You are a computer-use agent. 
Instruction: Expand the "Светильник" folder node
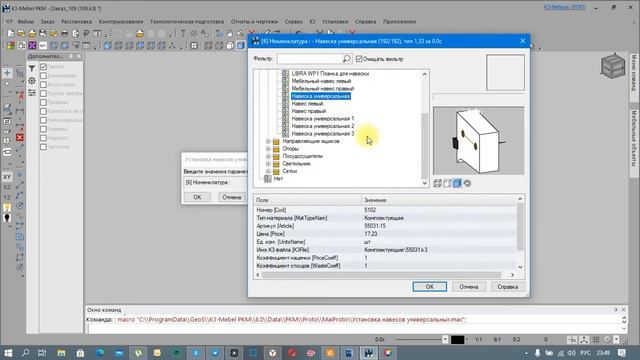click(268, 164)
